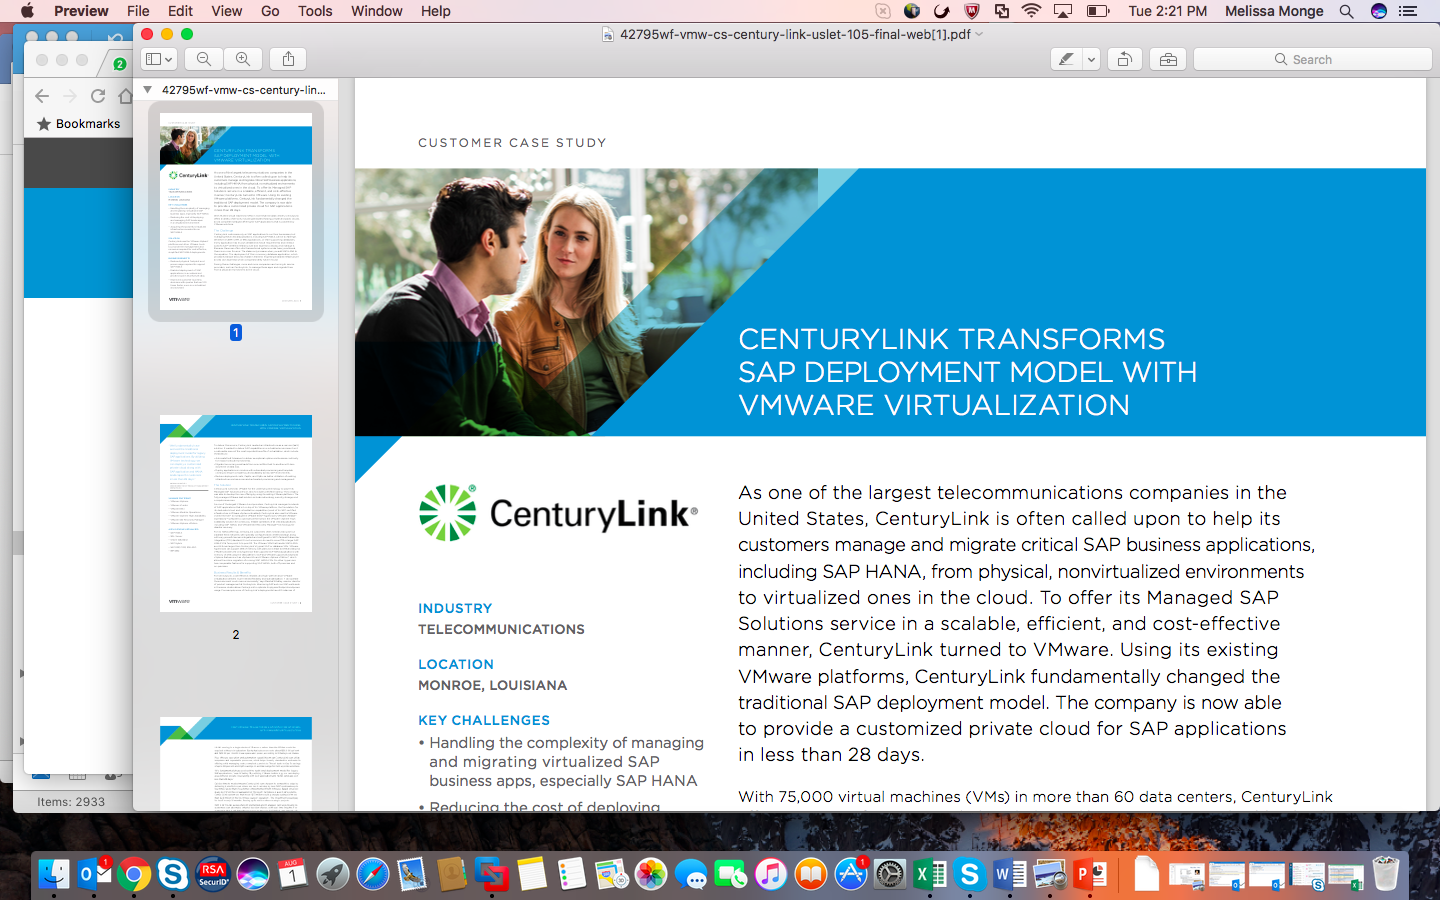Open PowerPoint from the Dock
The height and width of the screenshot is (900, 1440).
point(1089,874)
